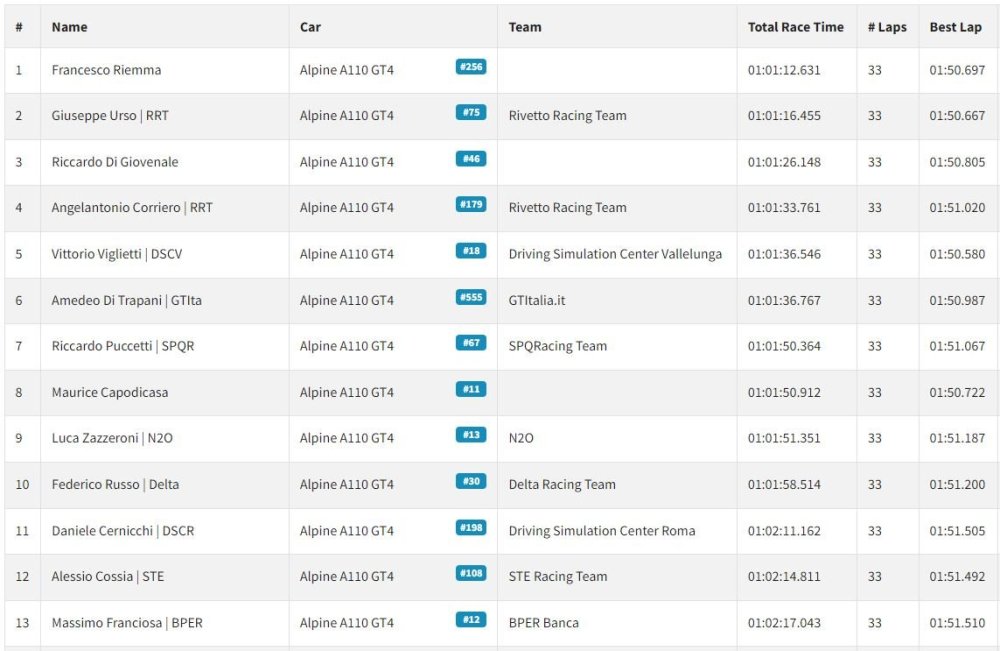
Task: Select driver name Riccardo Puccetti | SPQR
Action: point(123,346)
